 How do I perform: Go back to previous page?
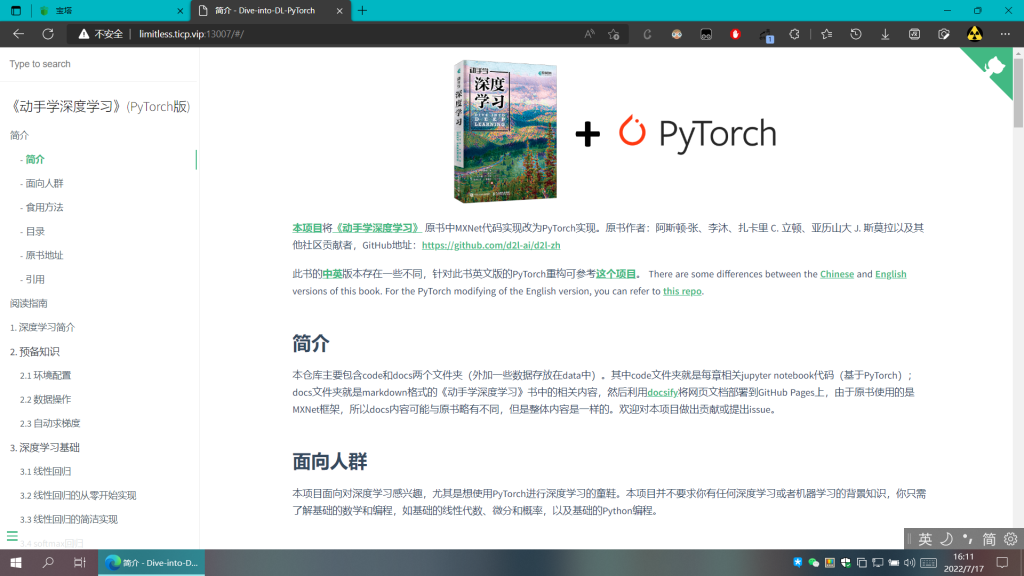[x=18, y=34]
